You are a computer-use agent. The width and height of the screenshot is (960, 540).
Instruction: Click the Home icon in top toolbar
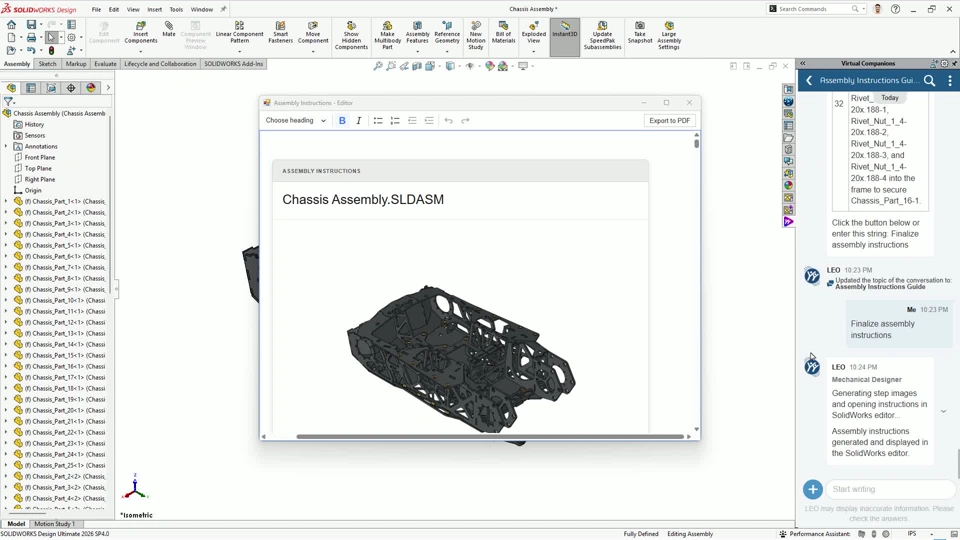(x=12, y=24)
